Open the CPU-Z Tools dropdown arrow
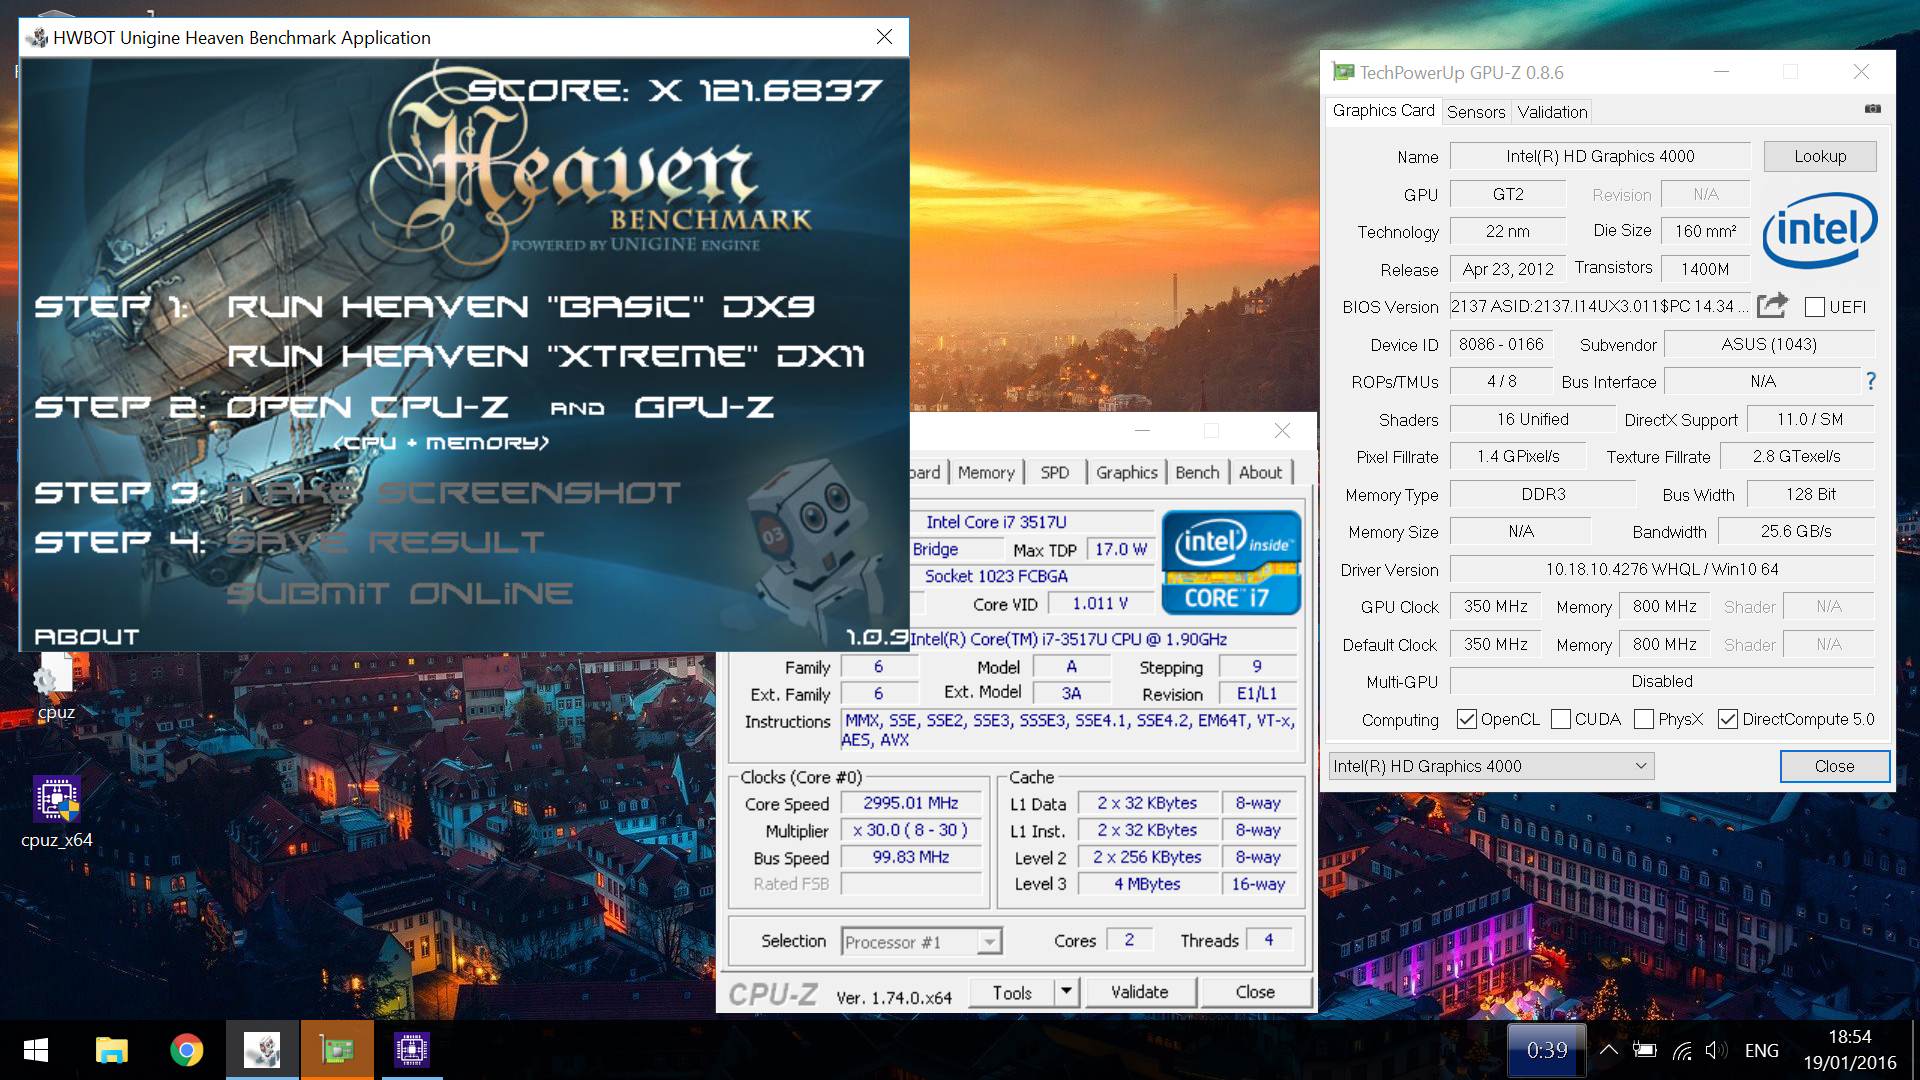The height and width of the screenshot is (1080, 1920). click(1066, 992)
